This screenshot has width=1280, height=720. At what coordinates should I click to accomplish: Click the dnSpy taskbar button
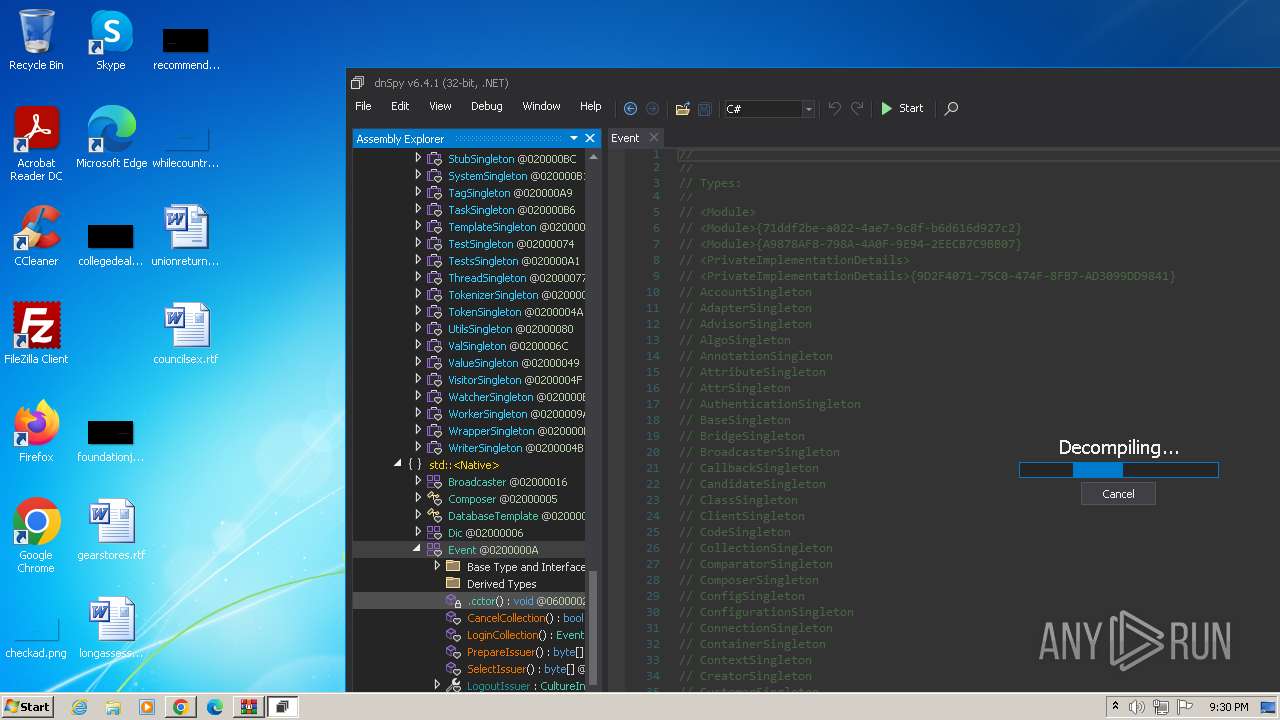point(282,707)
